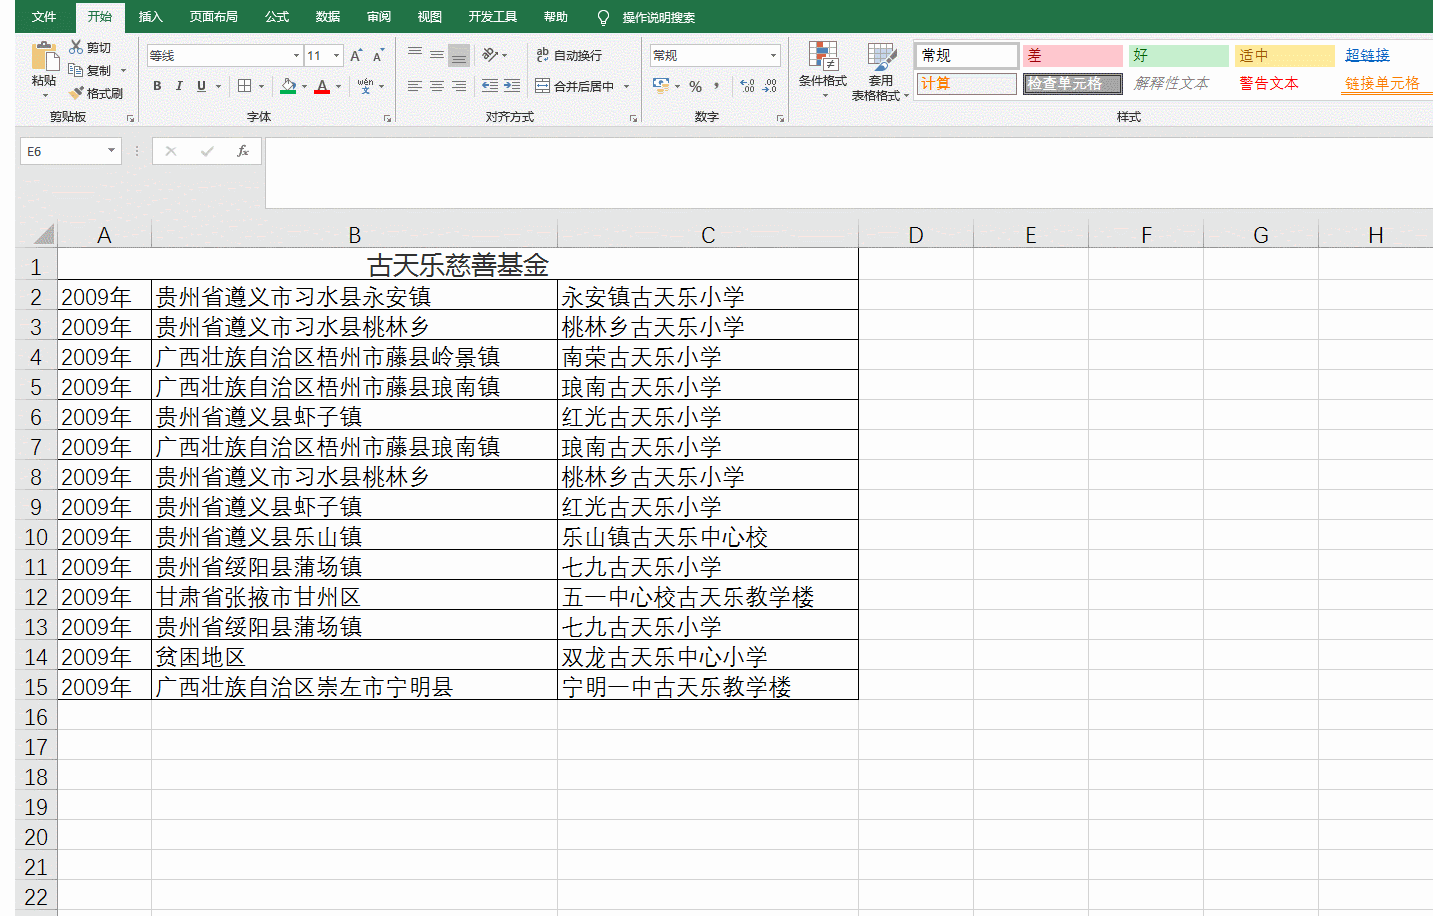Open the font size dropdown
Screen dimensions: 1433x916
337,56
